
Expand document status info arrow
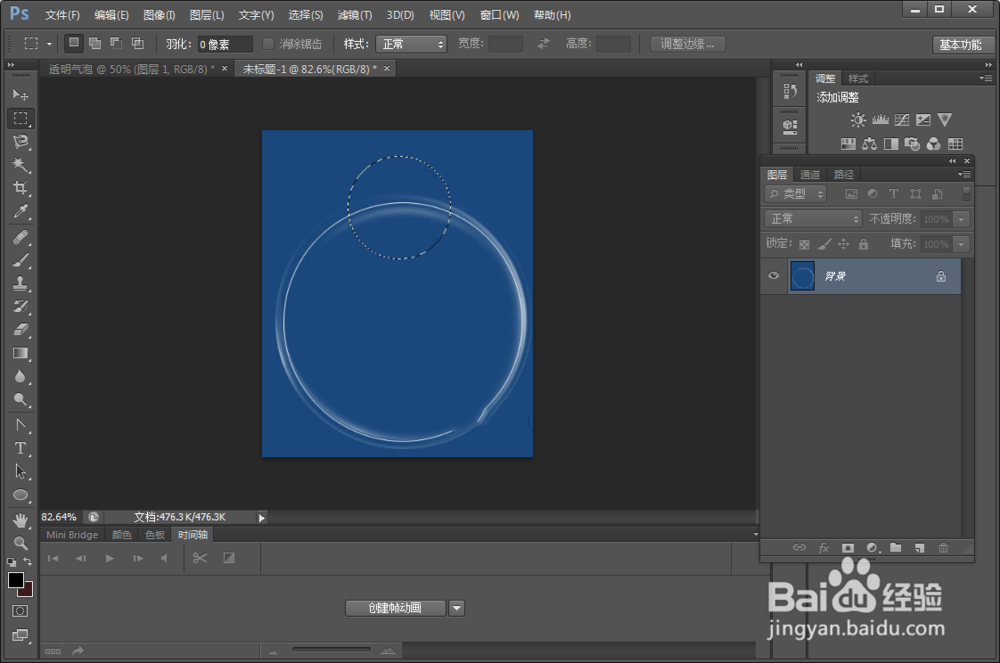[x=261, y=518]
